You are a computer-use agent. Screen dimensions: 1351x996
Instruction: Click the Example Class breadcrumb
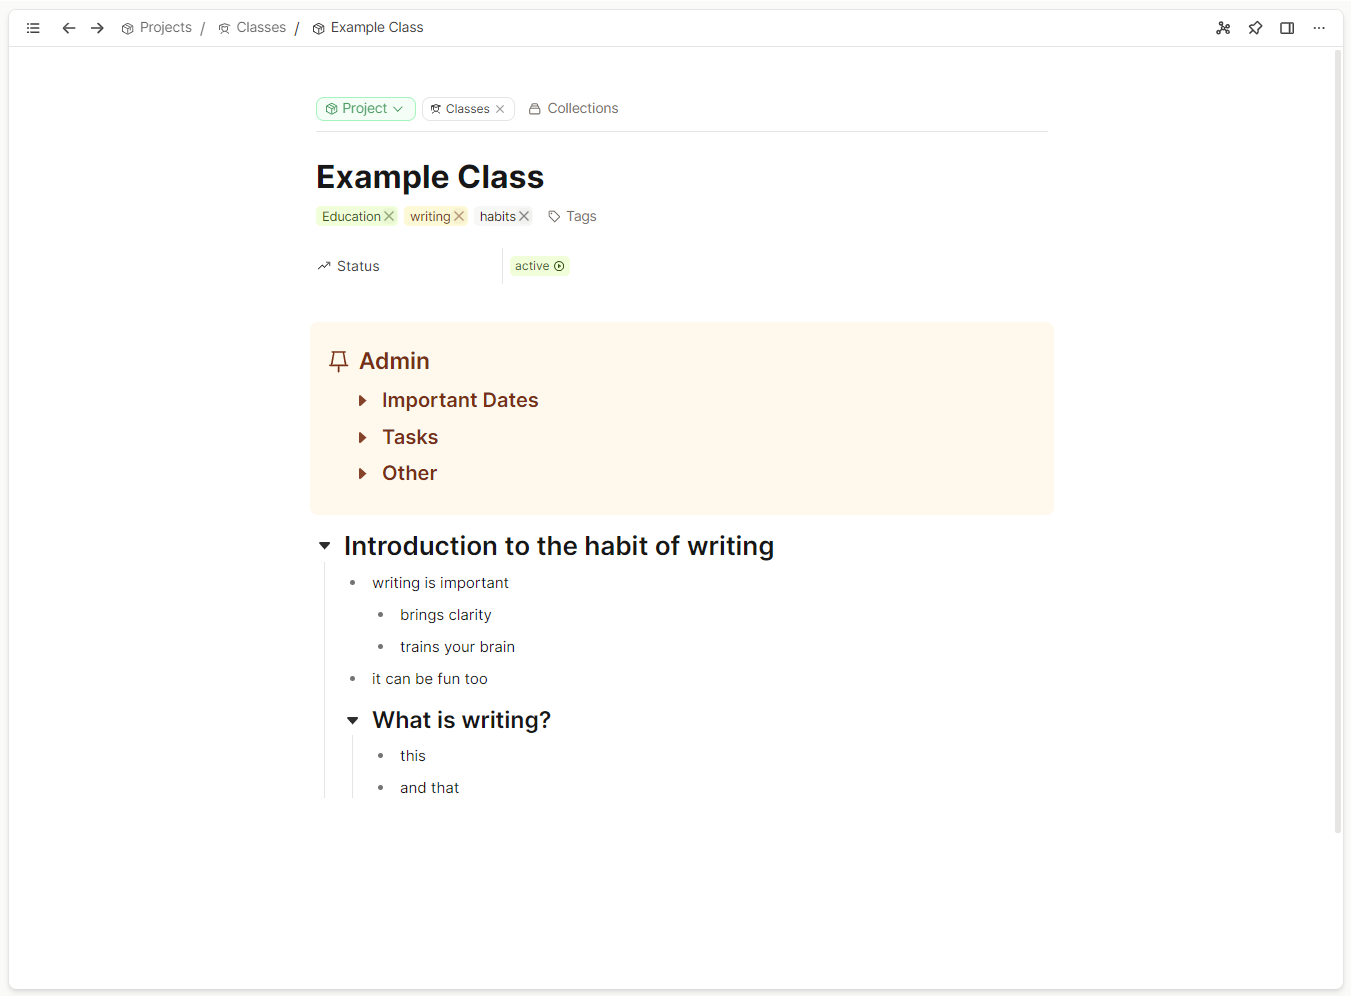[368, 28]
